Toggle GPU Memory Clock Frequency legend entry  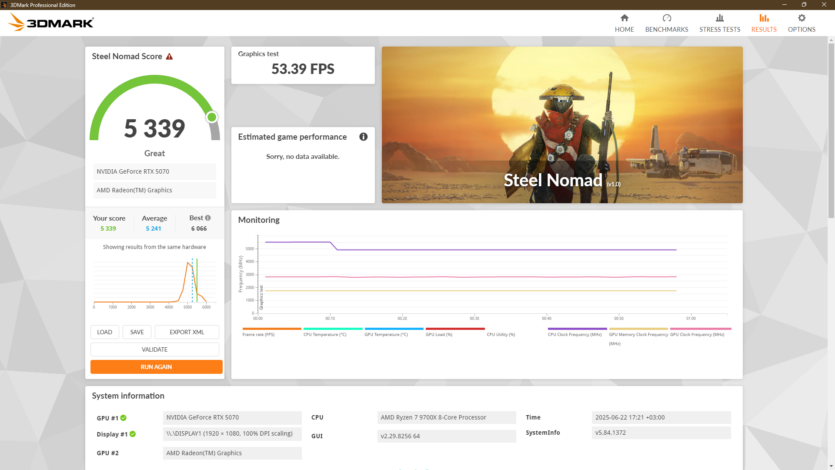tap(638, 336)
